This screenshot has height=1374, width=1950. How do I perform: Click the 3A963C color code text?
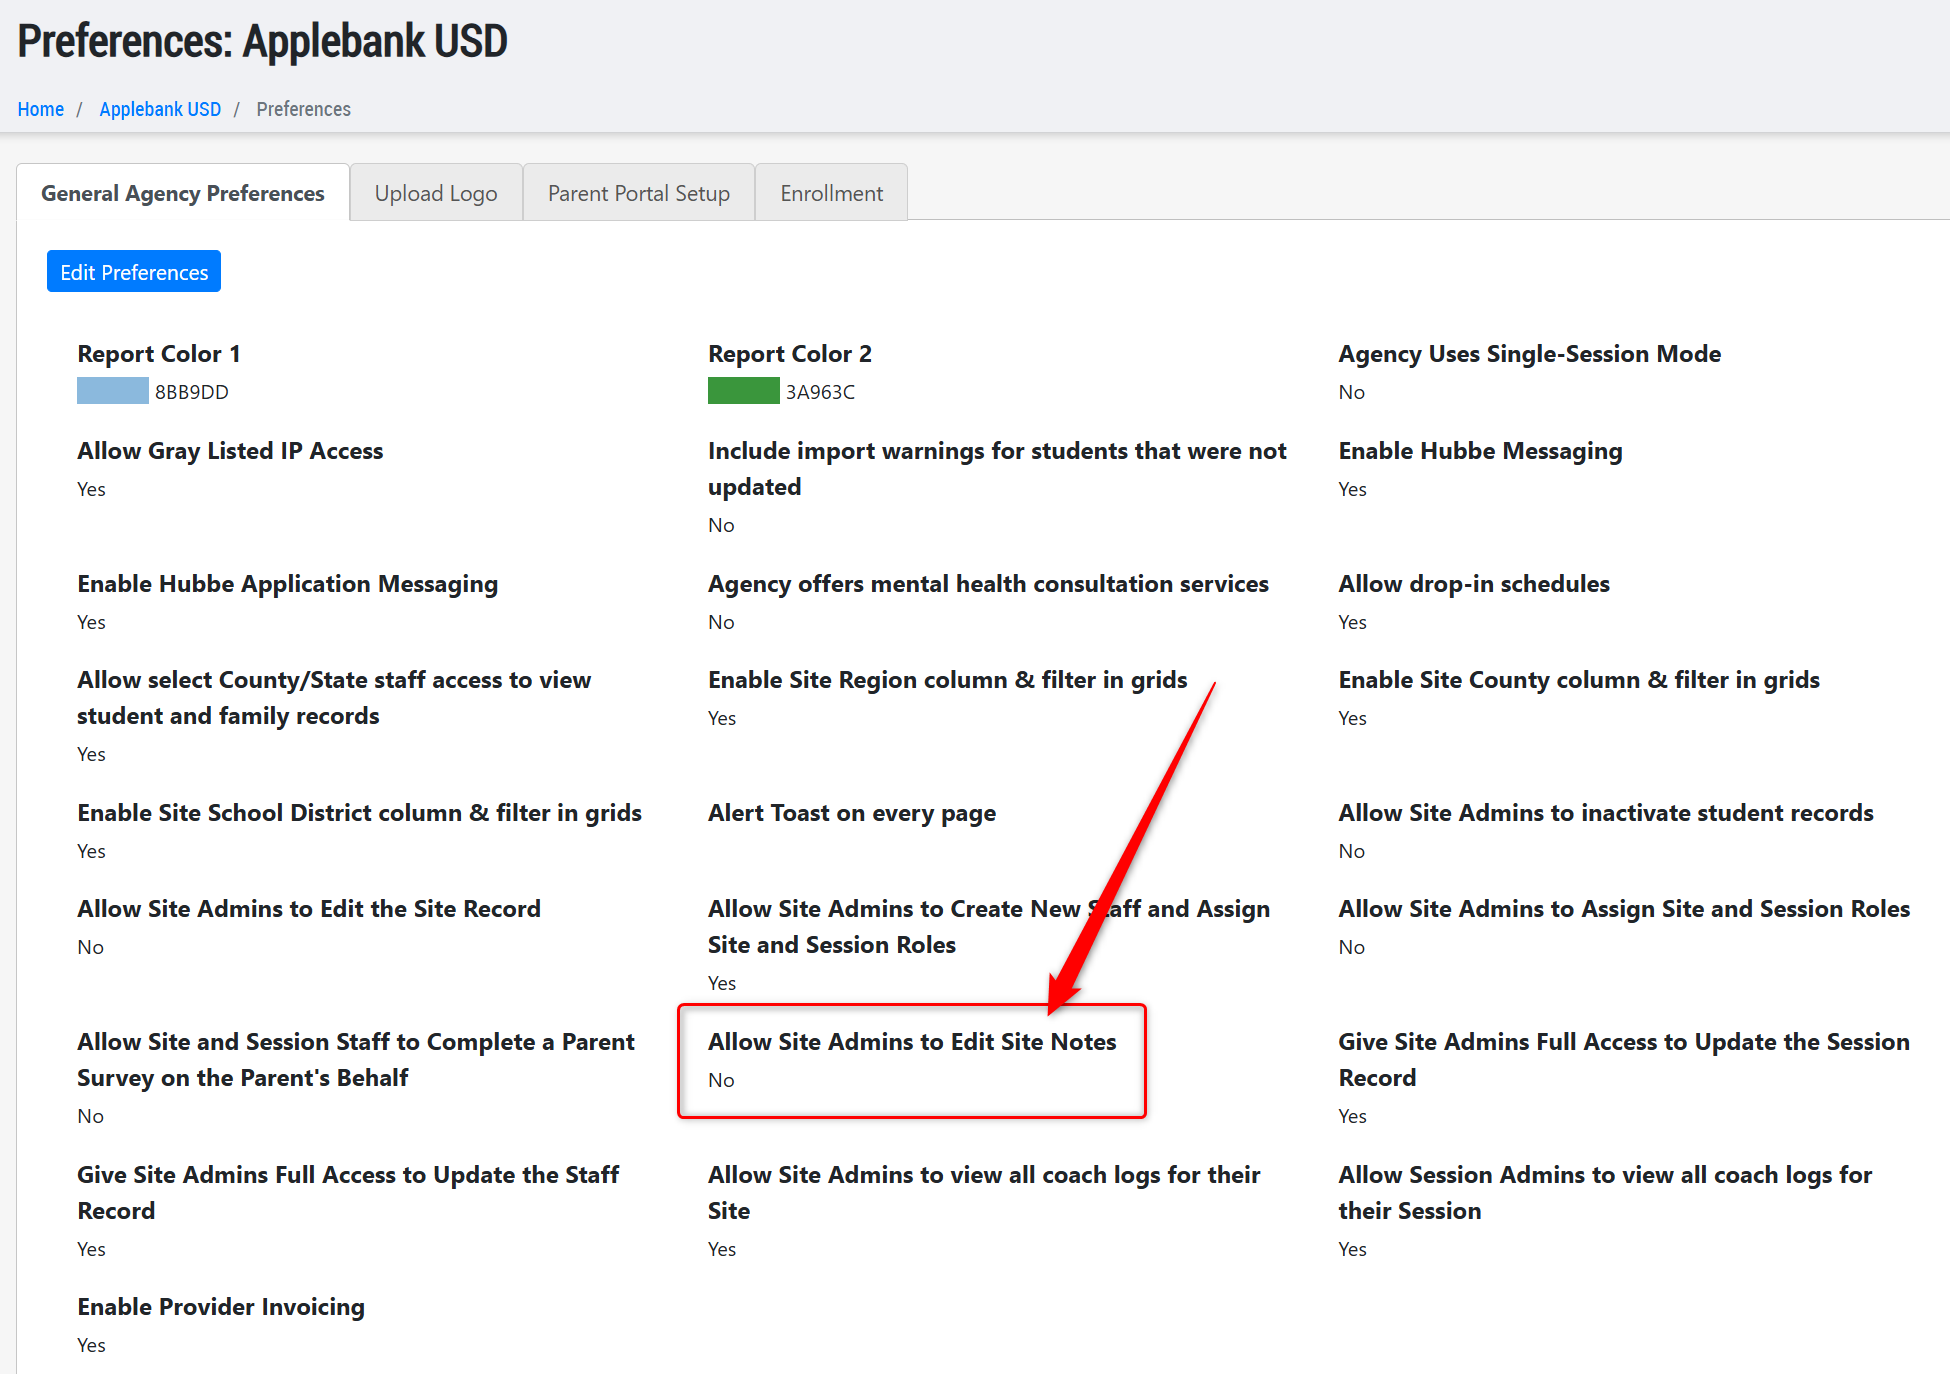click(820, 392)
